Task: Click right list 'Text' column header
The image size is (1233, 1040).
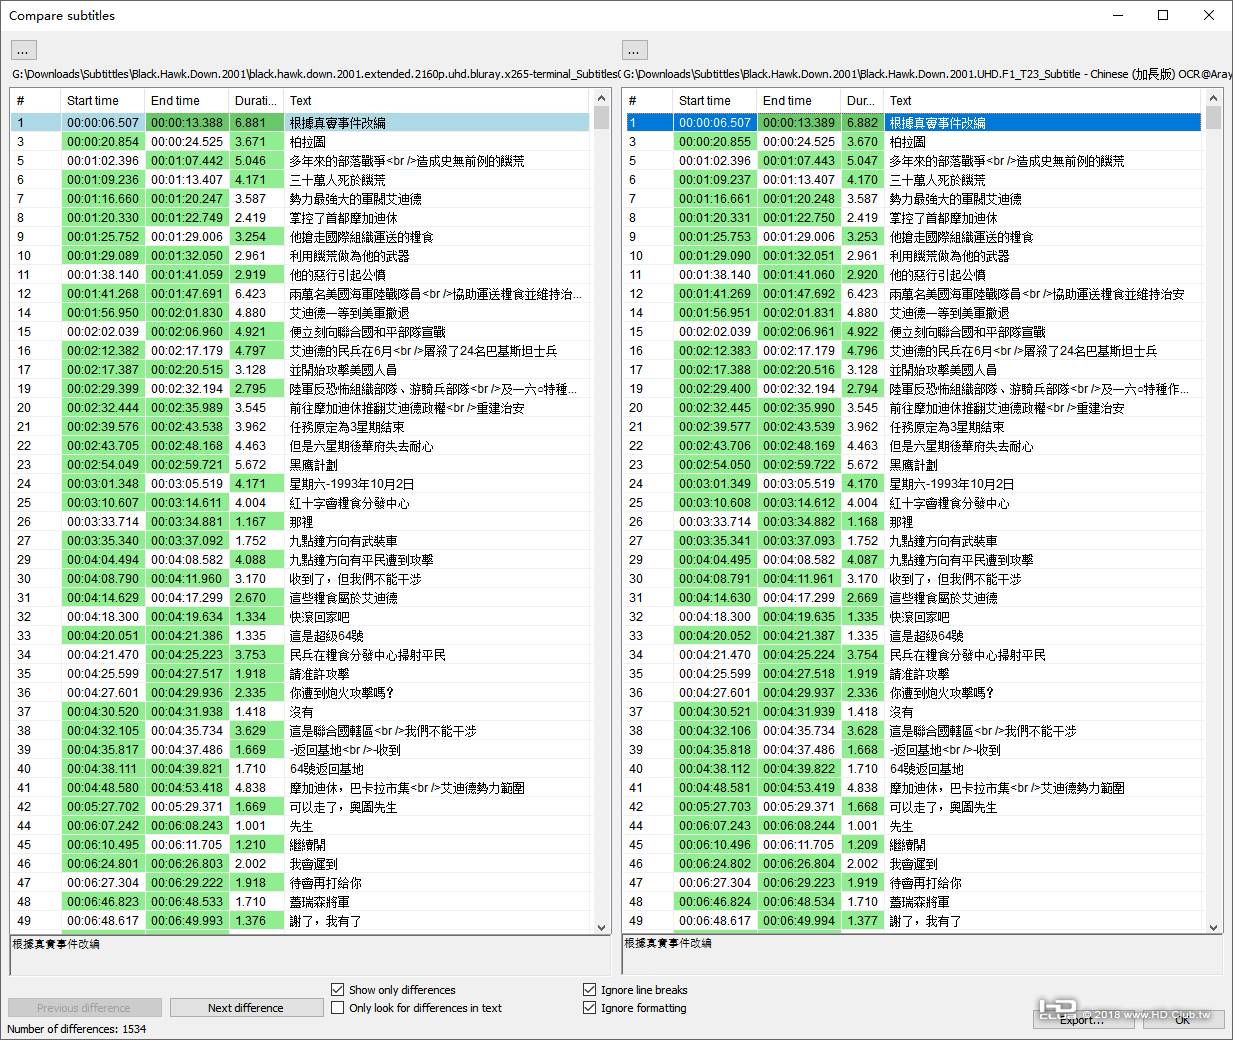Action: point(1044,101)
